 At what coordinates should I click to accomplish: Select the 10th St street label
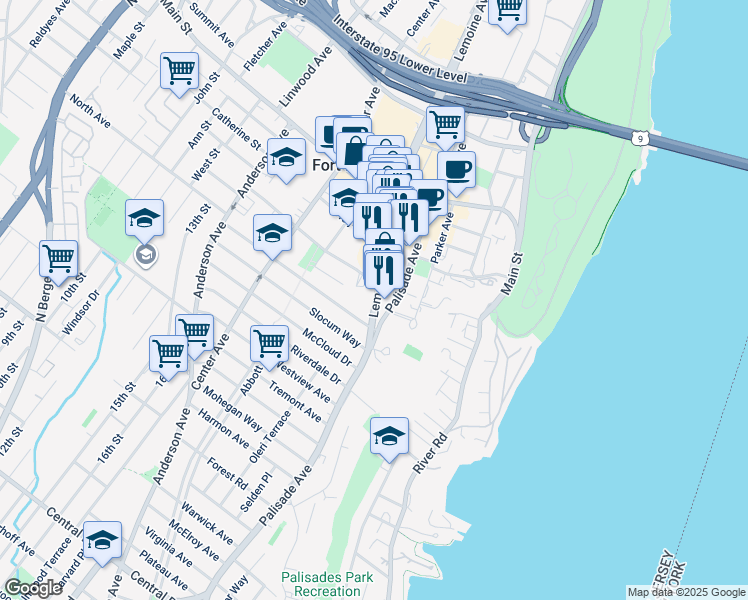pos(73,287)
